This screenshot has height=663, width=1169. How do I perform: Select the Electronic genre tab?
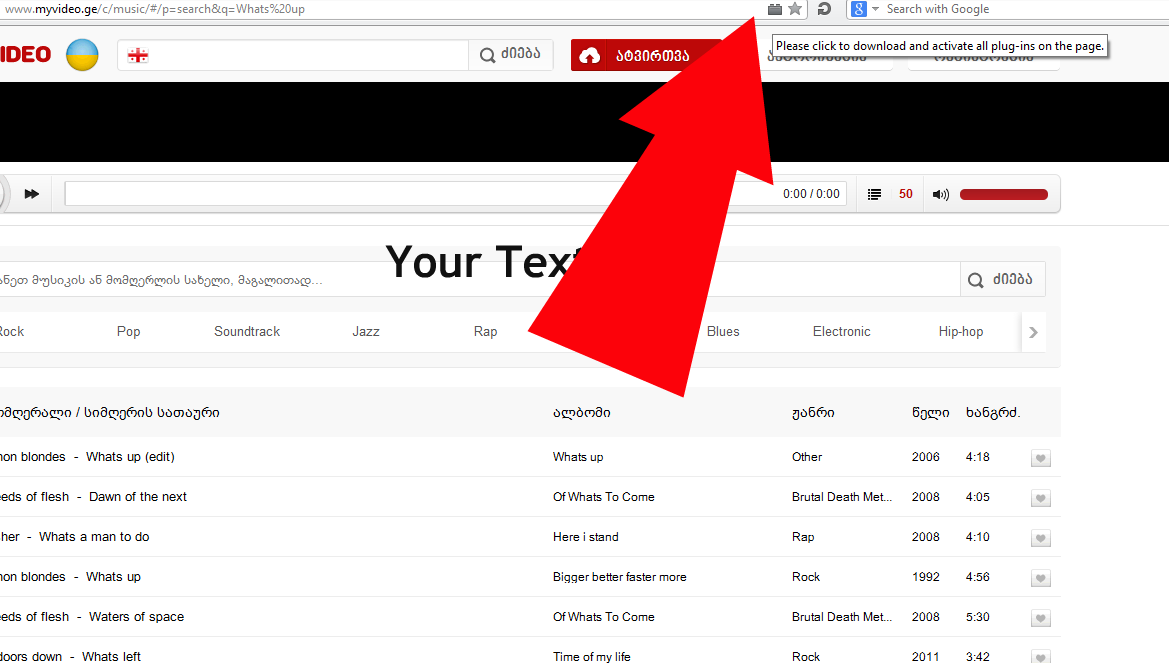[842, 332]
